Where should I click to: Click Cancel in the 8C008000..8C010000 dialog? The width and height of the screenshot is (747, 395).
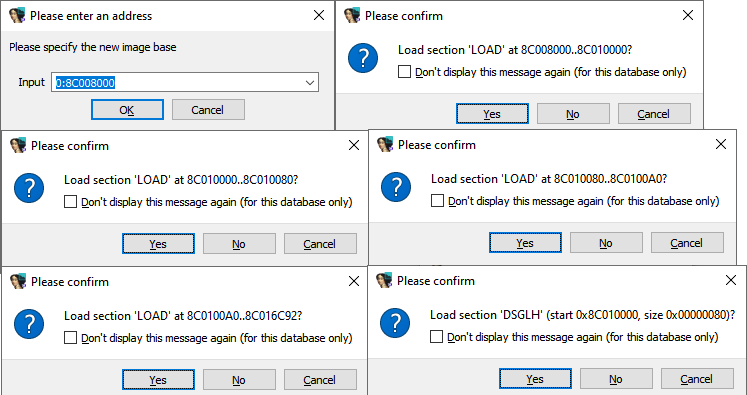(x=654, y=114)
